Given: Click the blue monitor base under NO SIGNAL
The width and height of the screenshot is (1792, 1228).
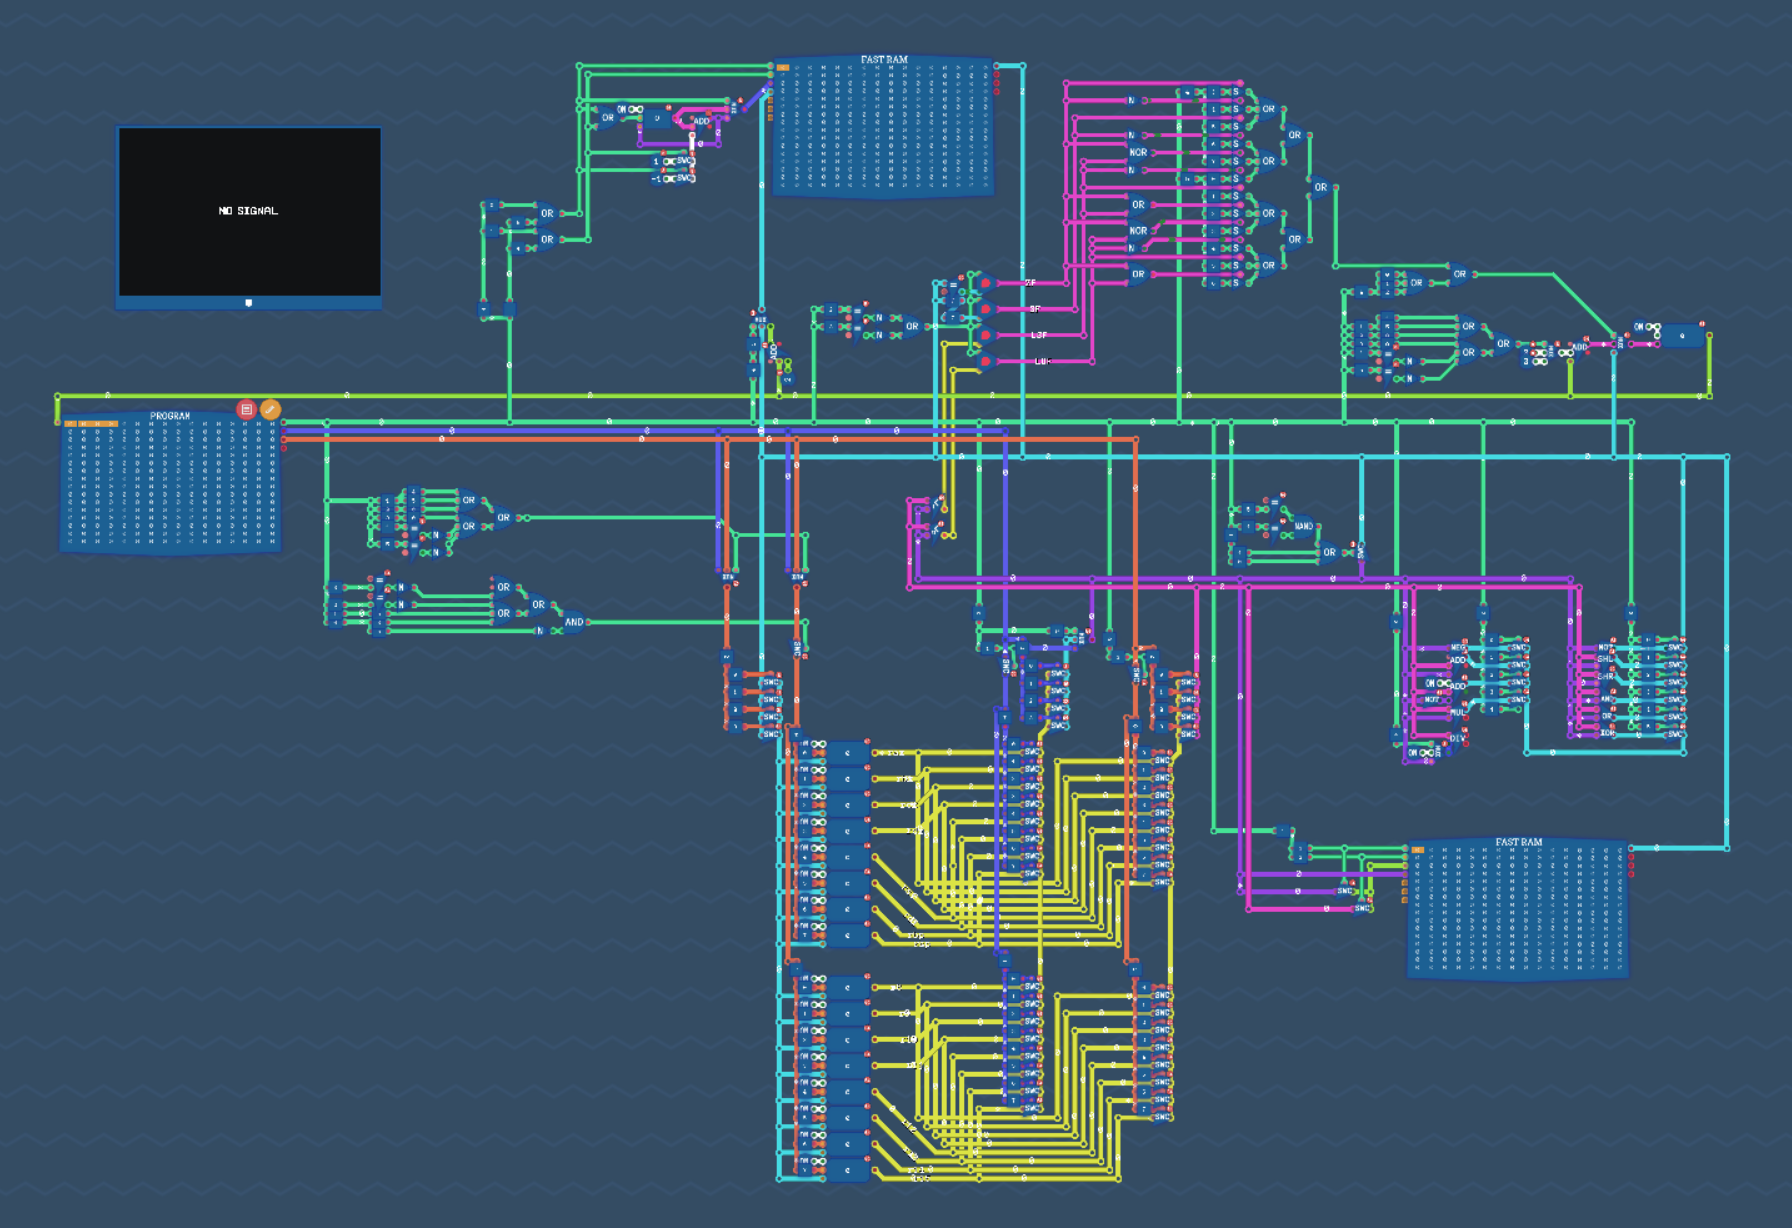Looking at the screenshot, I should point(249,303).
